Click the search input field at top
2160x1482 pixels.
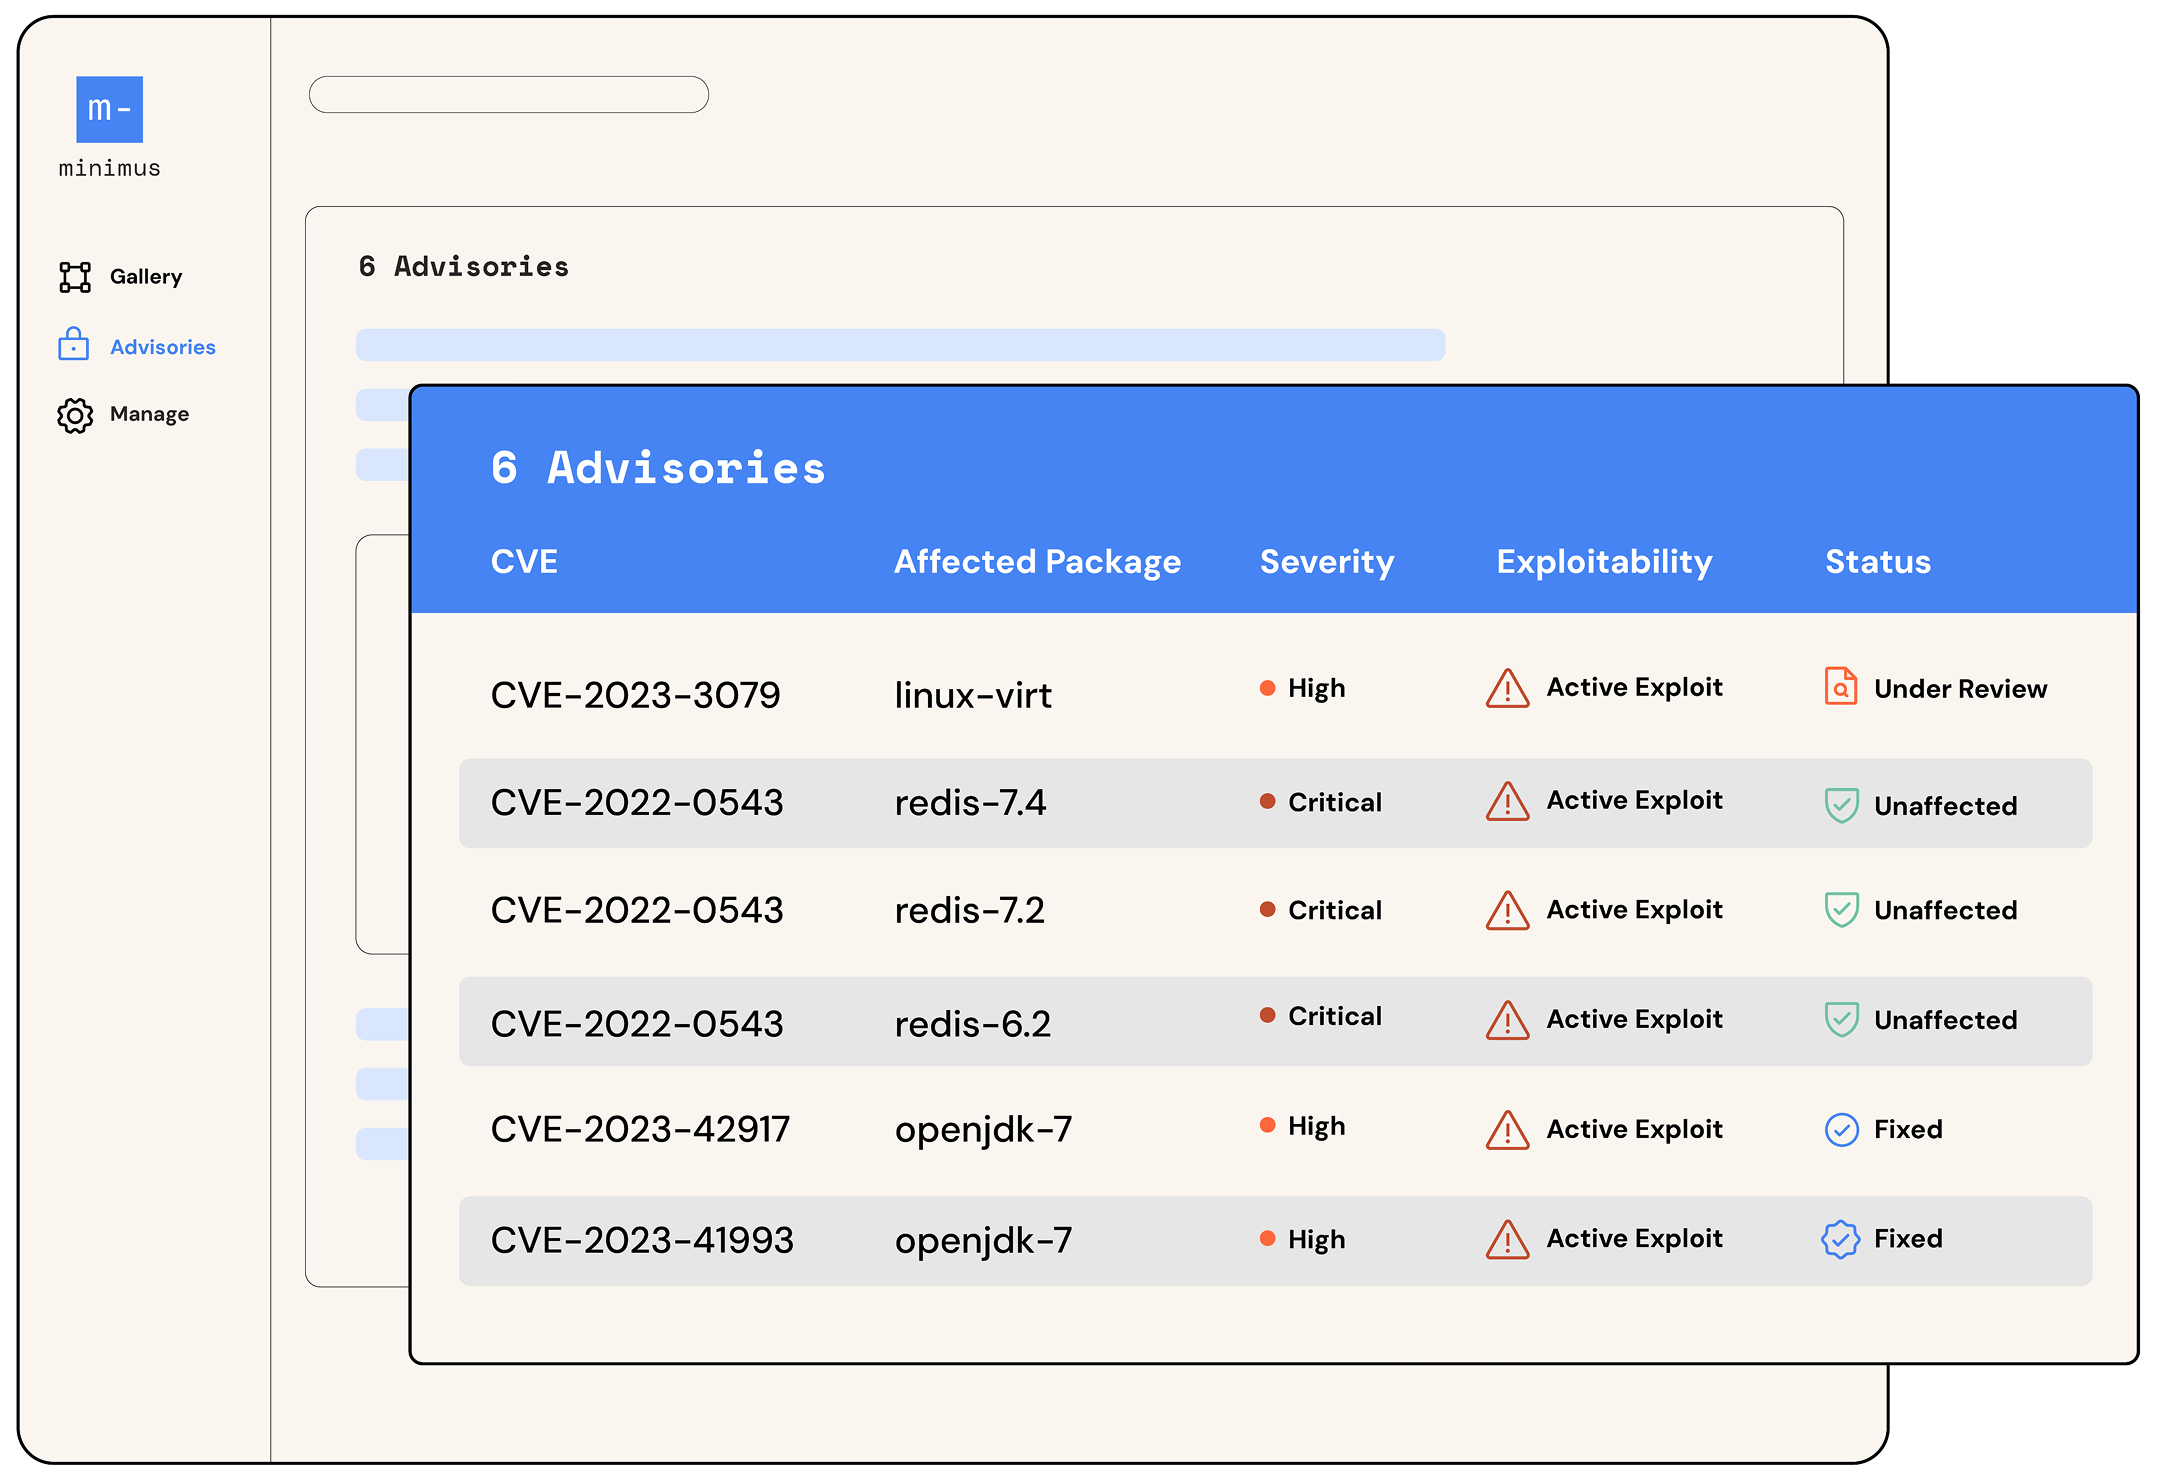click(508, 95)
